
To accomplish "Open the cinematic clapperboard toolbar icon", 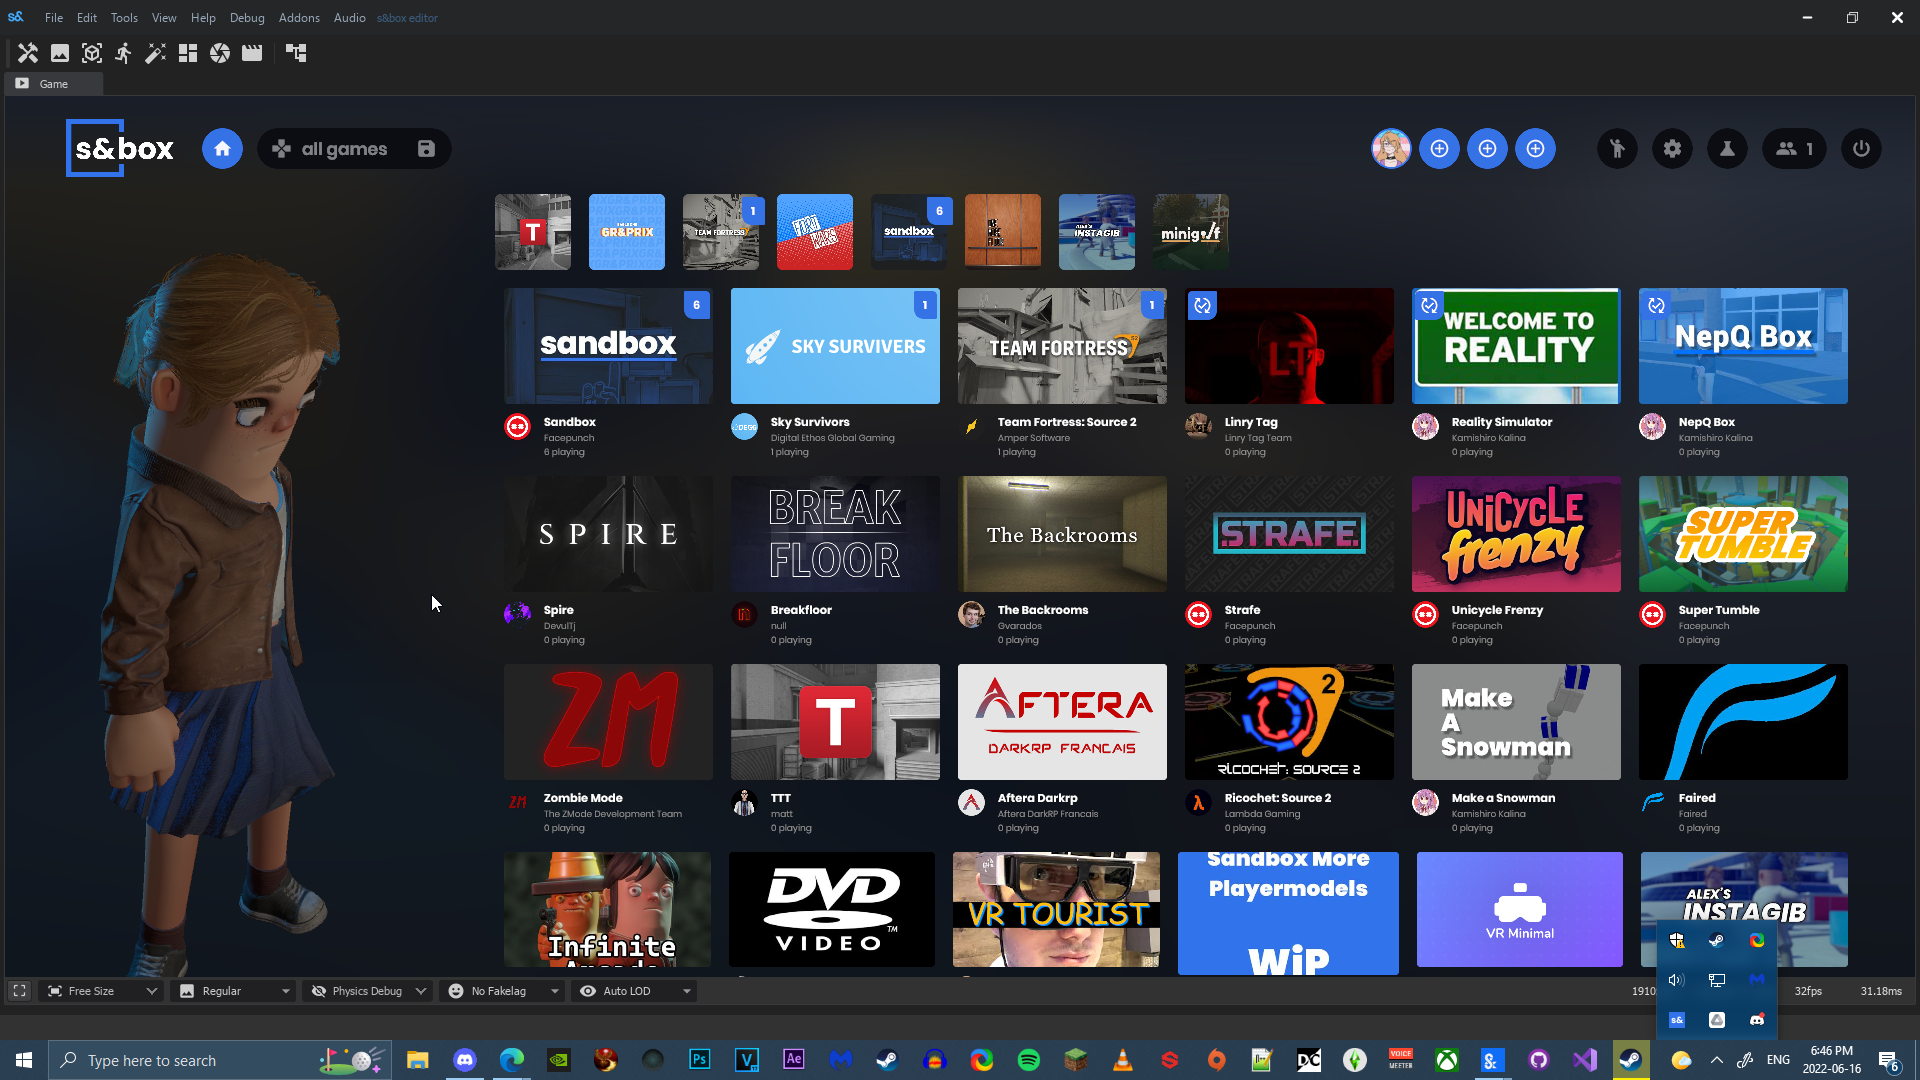I will [x=251, y=53].
